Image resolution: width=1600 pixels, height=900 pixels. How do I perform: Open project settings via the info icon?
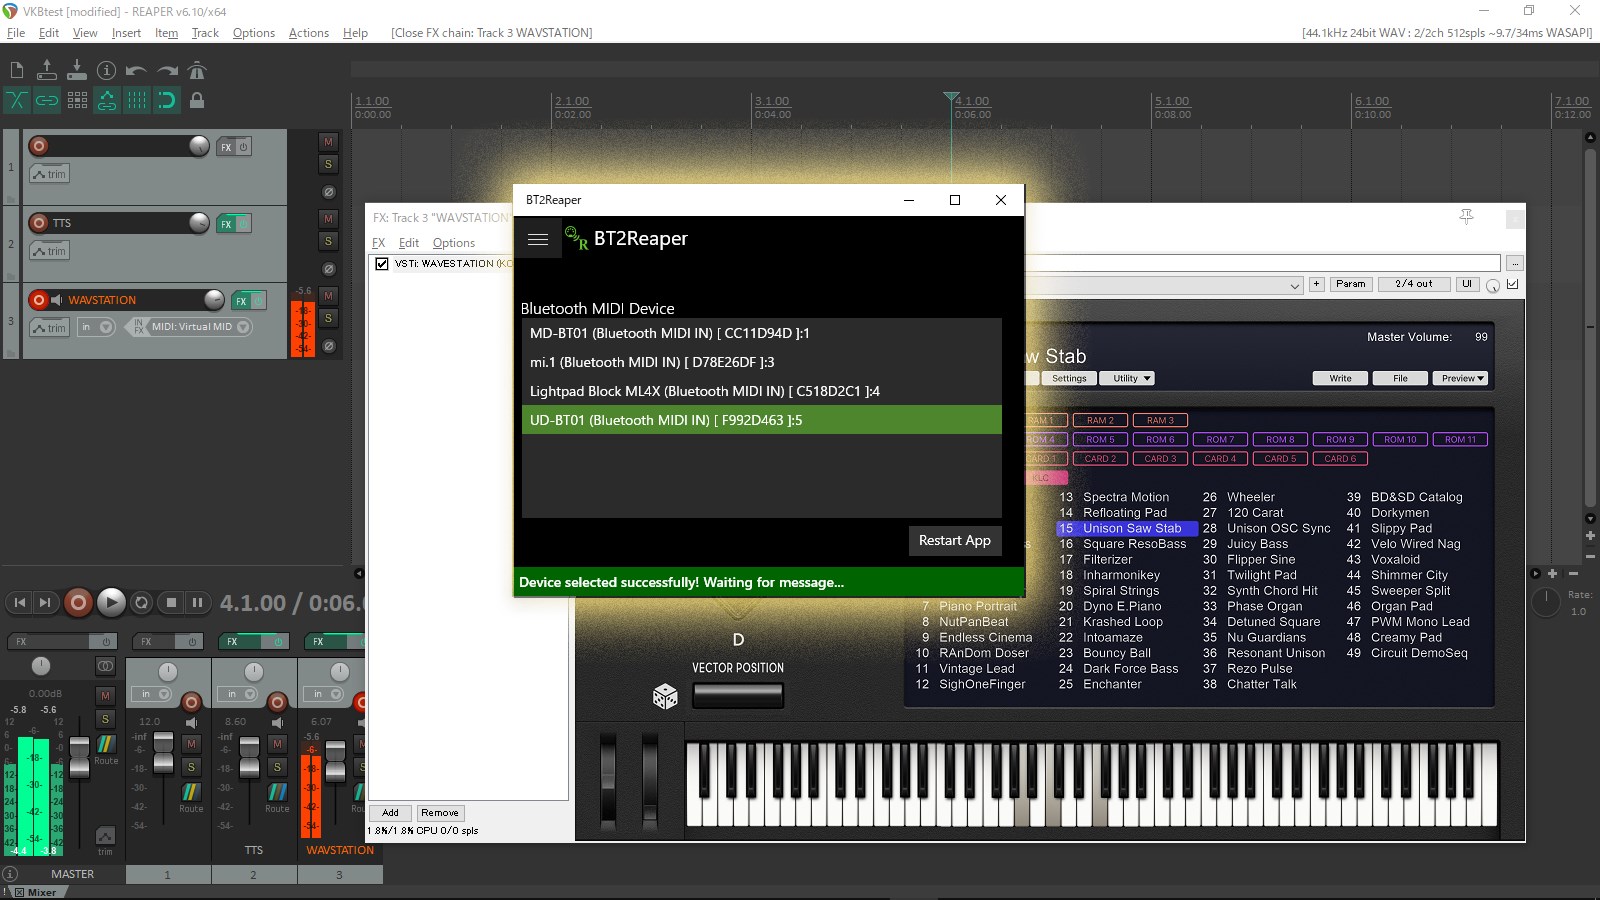pyautogui.click(x=107, y=69)
